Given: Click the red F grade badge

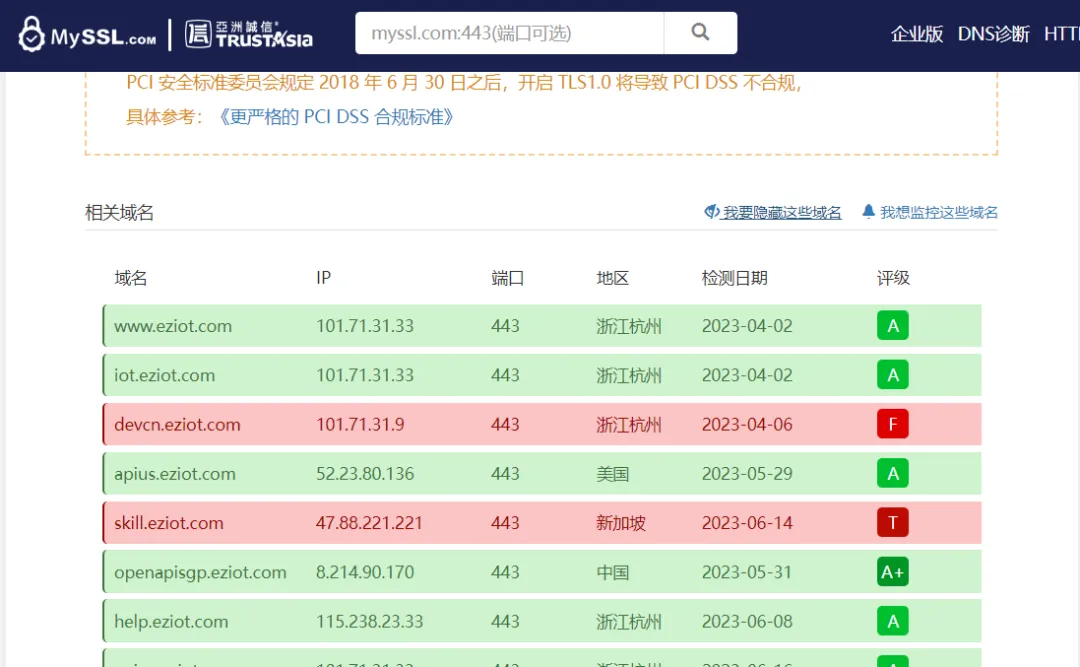Looking at the screenshot, I should pyautogui.click(x=892, y=424).
